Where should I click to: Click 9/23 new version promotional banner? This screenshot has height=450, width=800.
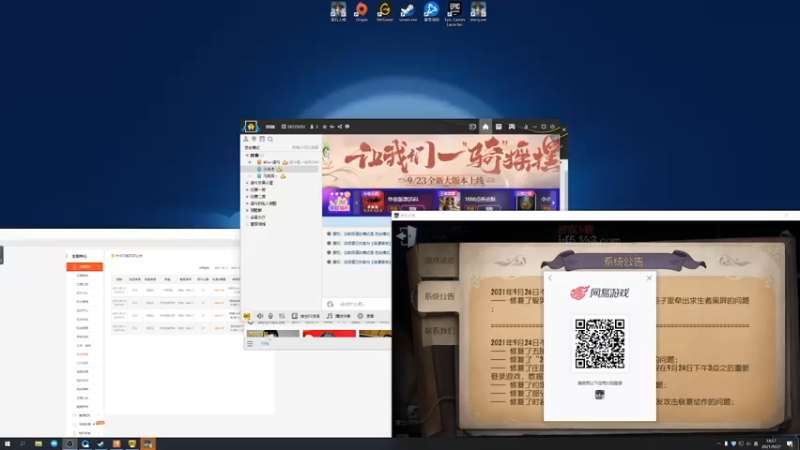(x=441, y=161)
